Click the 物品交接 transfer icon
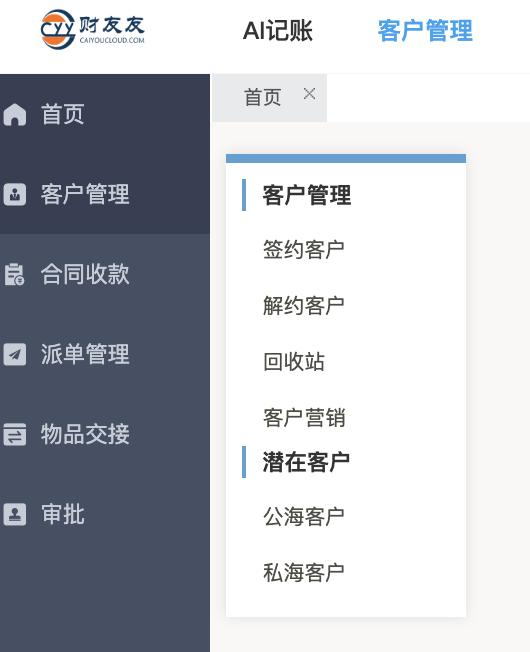The image size is (530, 652). (x=15, y=434)
